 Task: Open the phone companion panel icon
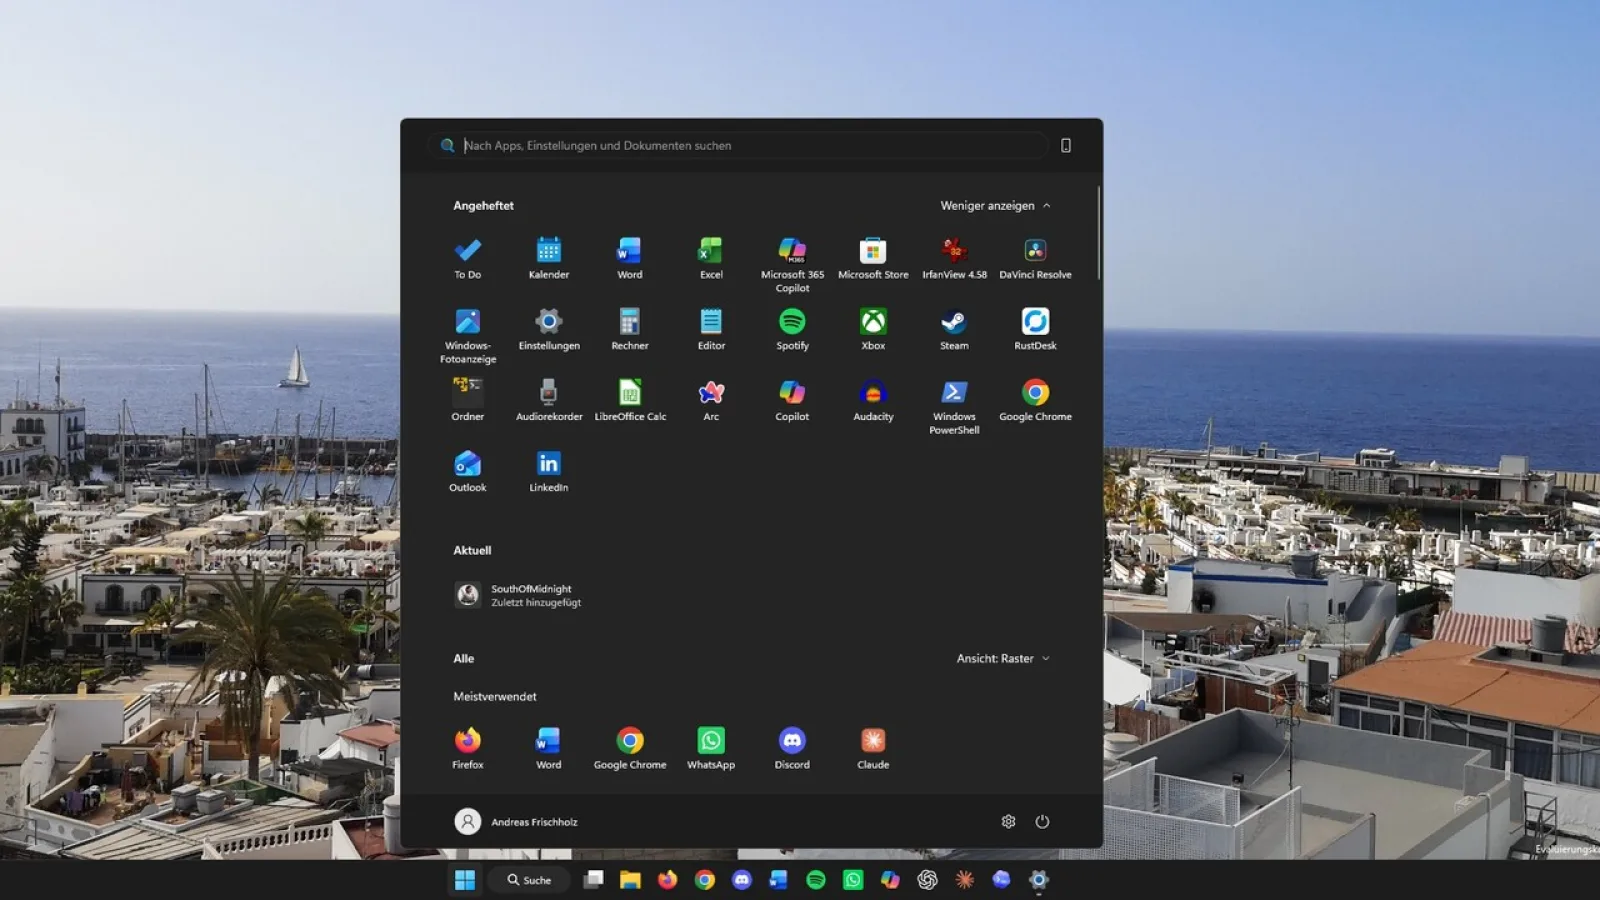pyautogui.click(x=1066, y=145)
